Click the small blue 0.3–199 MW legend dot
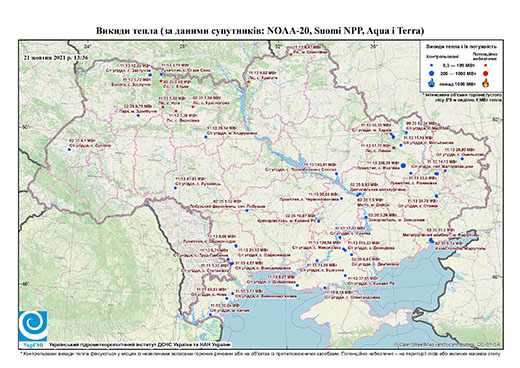 [432, 65]
